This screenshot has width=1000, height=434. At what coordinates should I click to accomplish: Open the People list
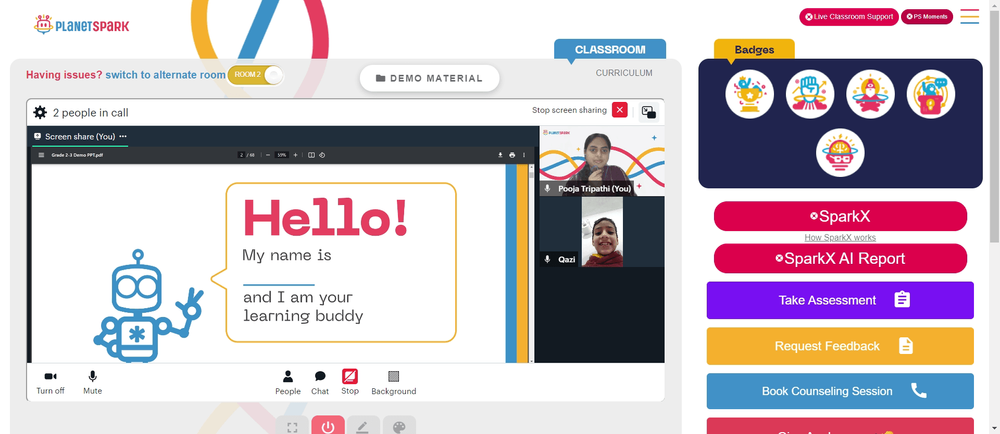(x=288, y=382)
